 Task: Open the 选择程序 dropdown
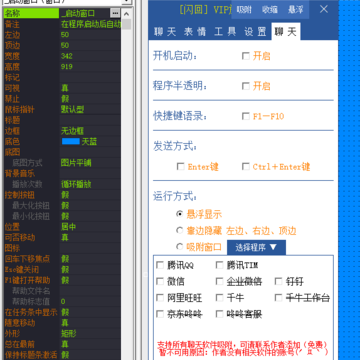click(256, 247)
